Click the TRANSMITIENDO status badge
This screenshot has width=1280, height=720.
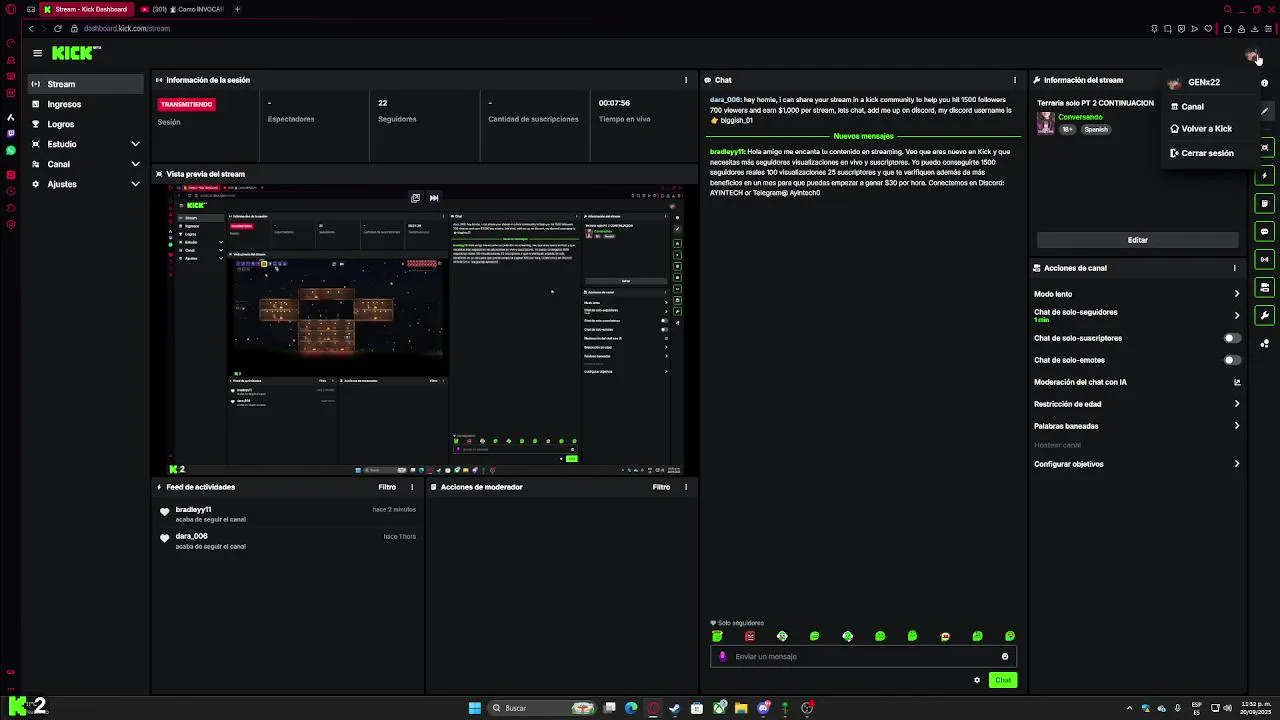point(186,104)
